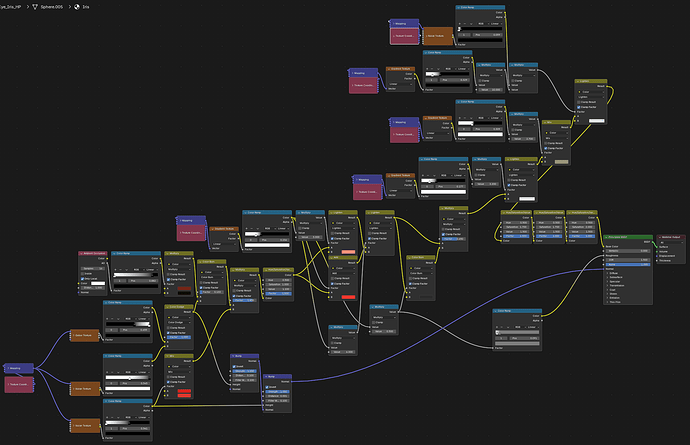Image resolution: width=690 pixels, height=445 pixels.
Task: Toggle Clamp Factor on the beige-swatch Mix node
Action: tap(546, 148)
